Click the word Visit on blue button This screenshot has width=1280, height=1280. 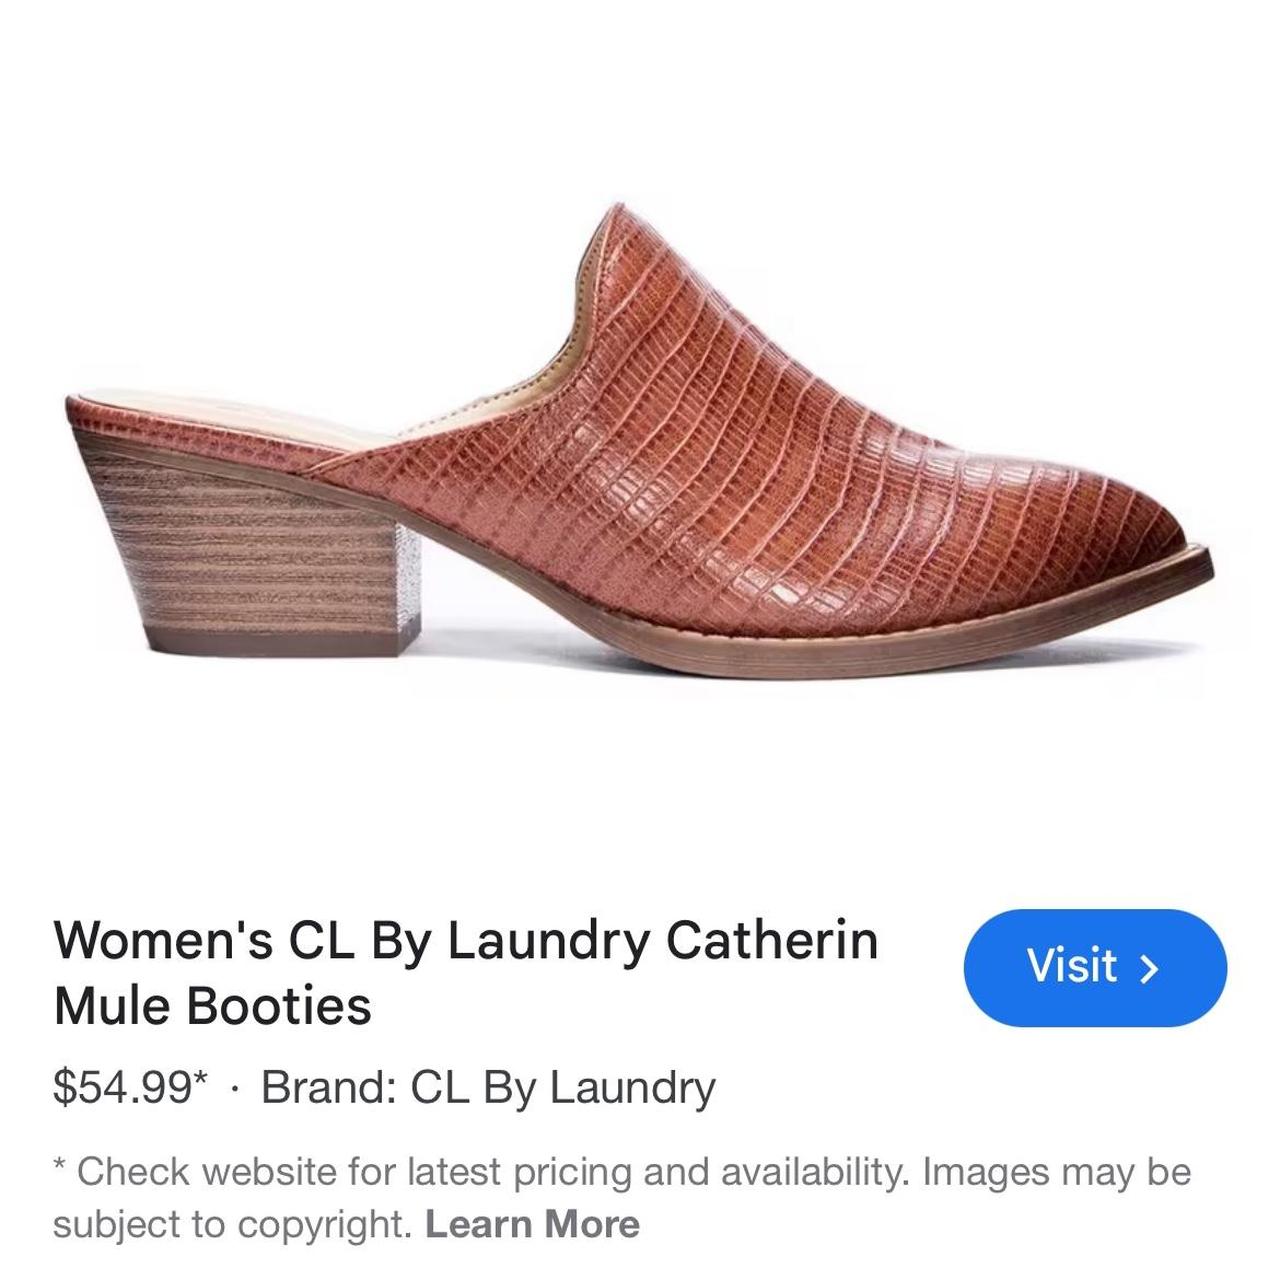pyautogui.click(x=1071, y=966)
